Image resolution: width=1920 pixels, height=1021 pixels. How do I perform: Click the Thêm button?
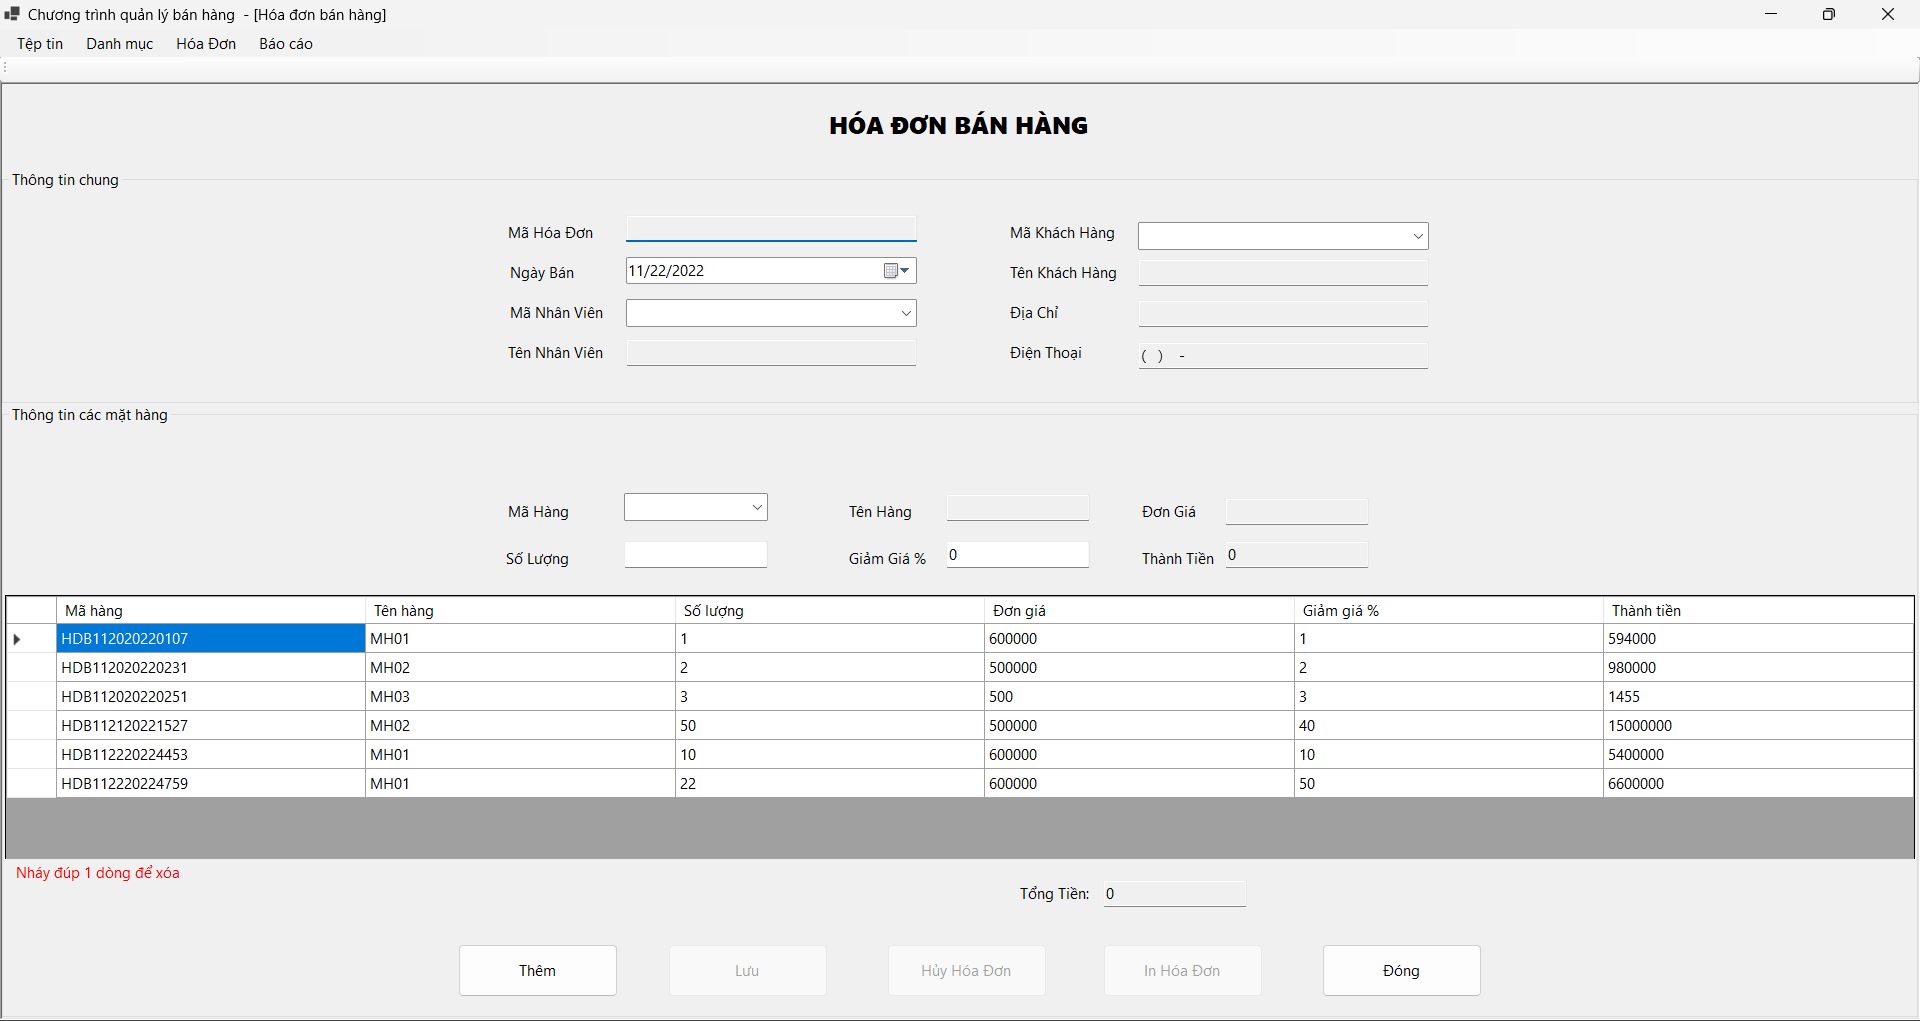click(x=537, y=970)
